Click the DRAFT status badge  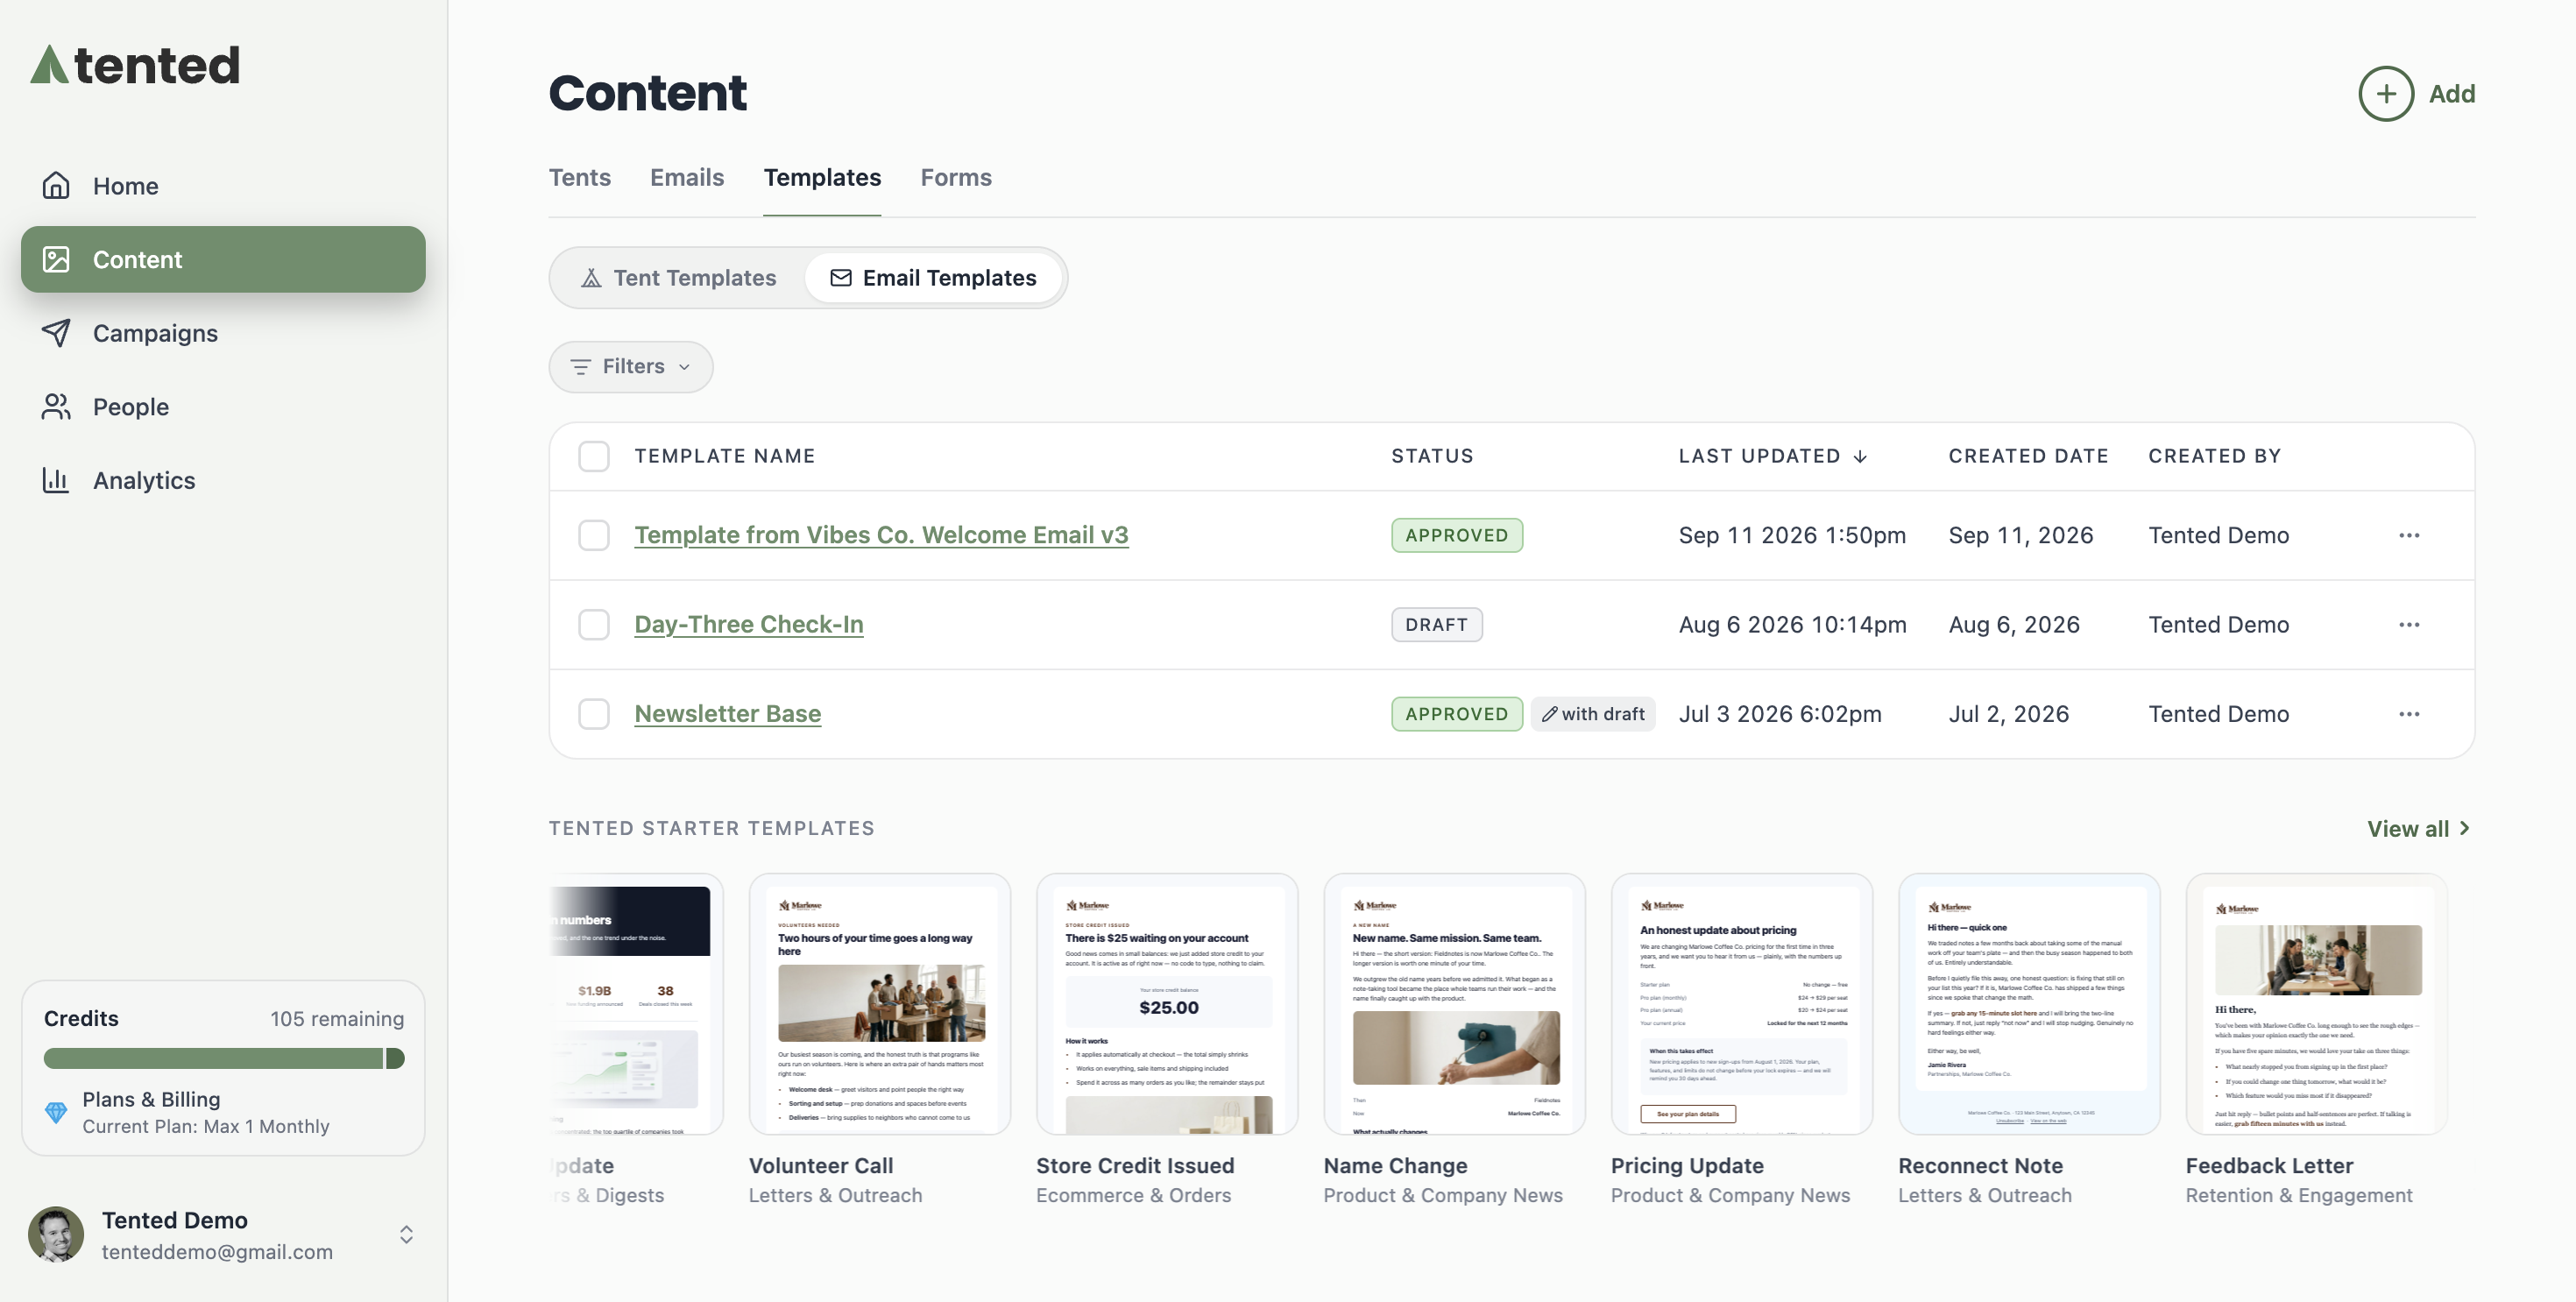1437,625
